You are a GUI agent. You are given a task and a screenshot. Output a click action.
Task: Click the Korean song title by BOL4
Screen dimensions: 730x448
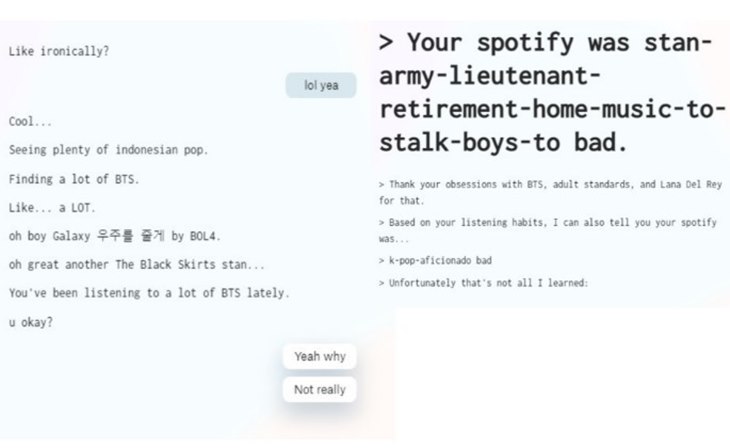point(131,236)
